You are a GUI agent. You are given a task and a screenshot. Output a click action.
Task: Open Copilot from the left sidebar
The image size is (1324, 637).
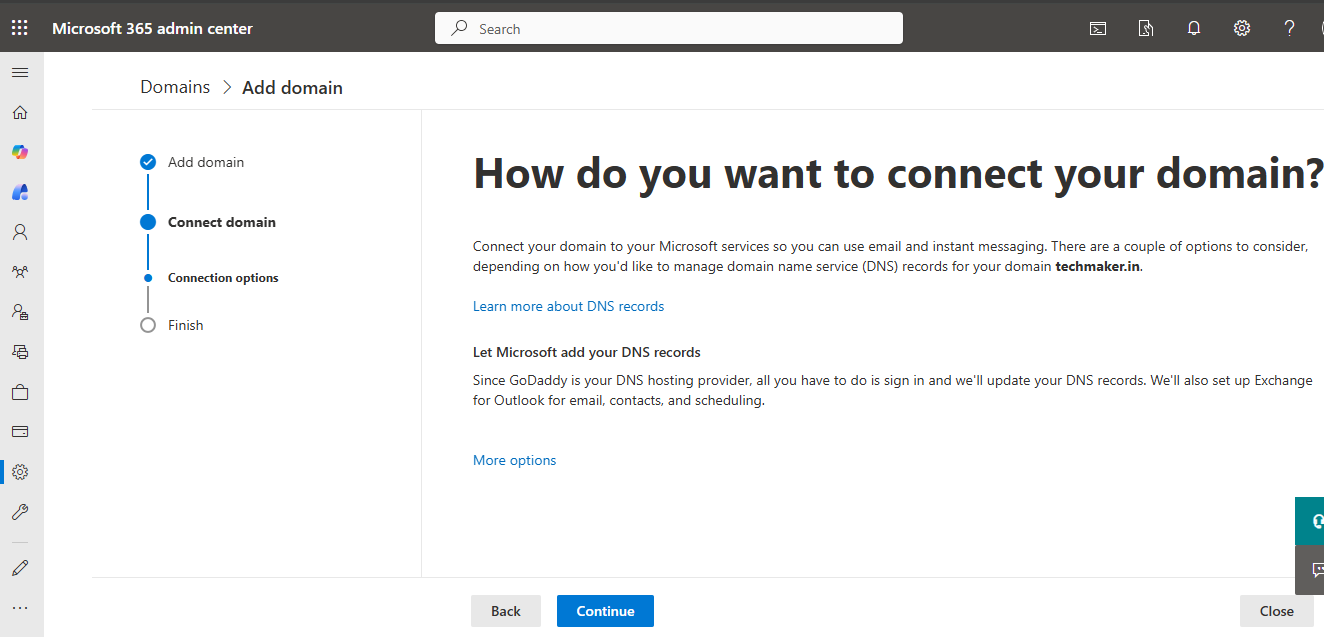point(20,152)
